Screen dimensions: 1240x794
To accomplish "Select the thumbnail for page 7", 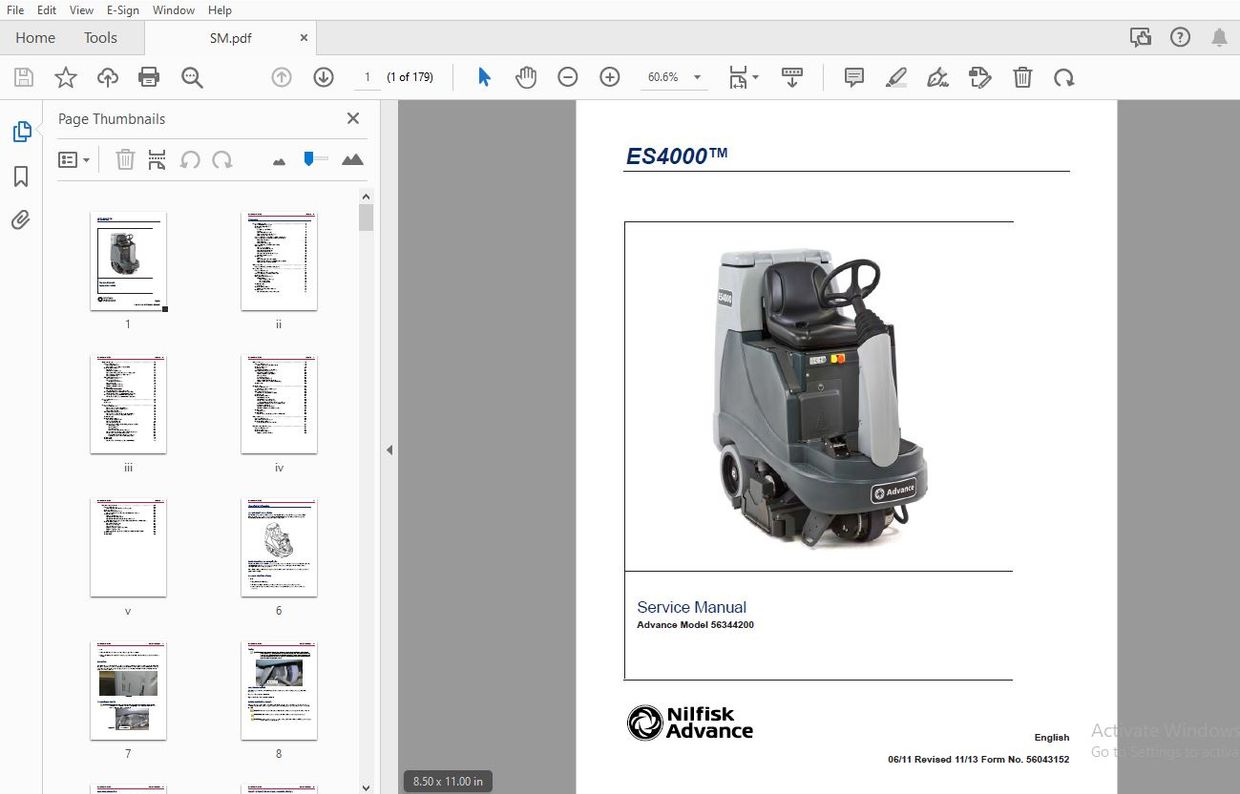I will 128,689.
